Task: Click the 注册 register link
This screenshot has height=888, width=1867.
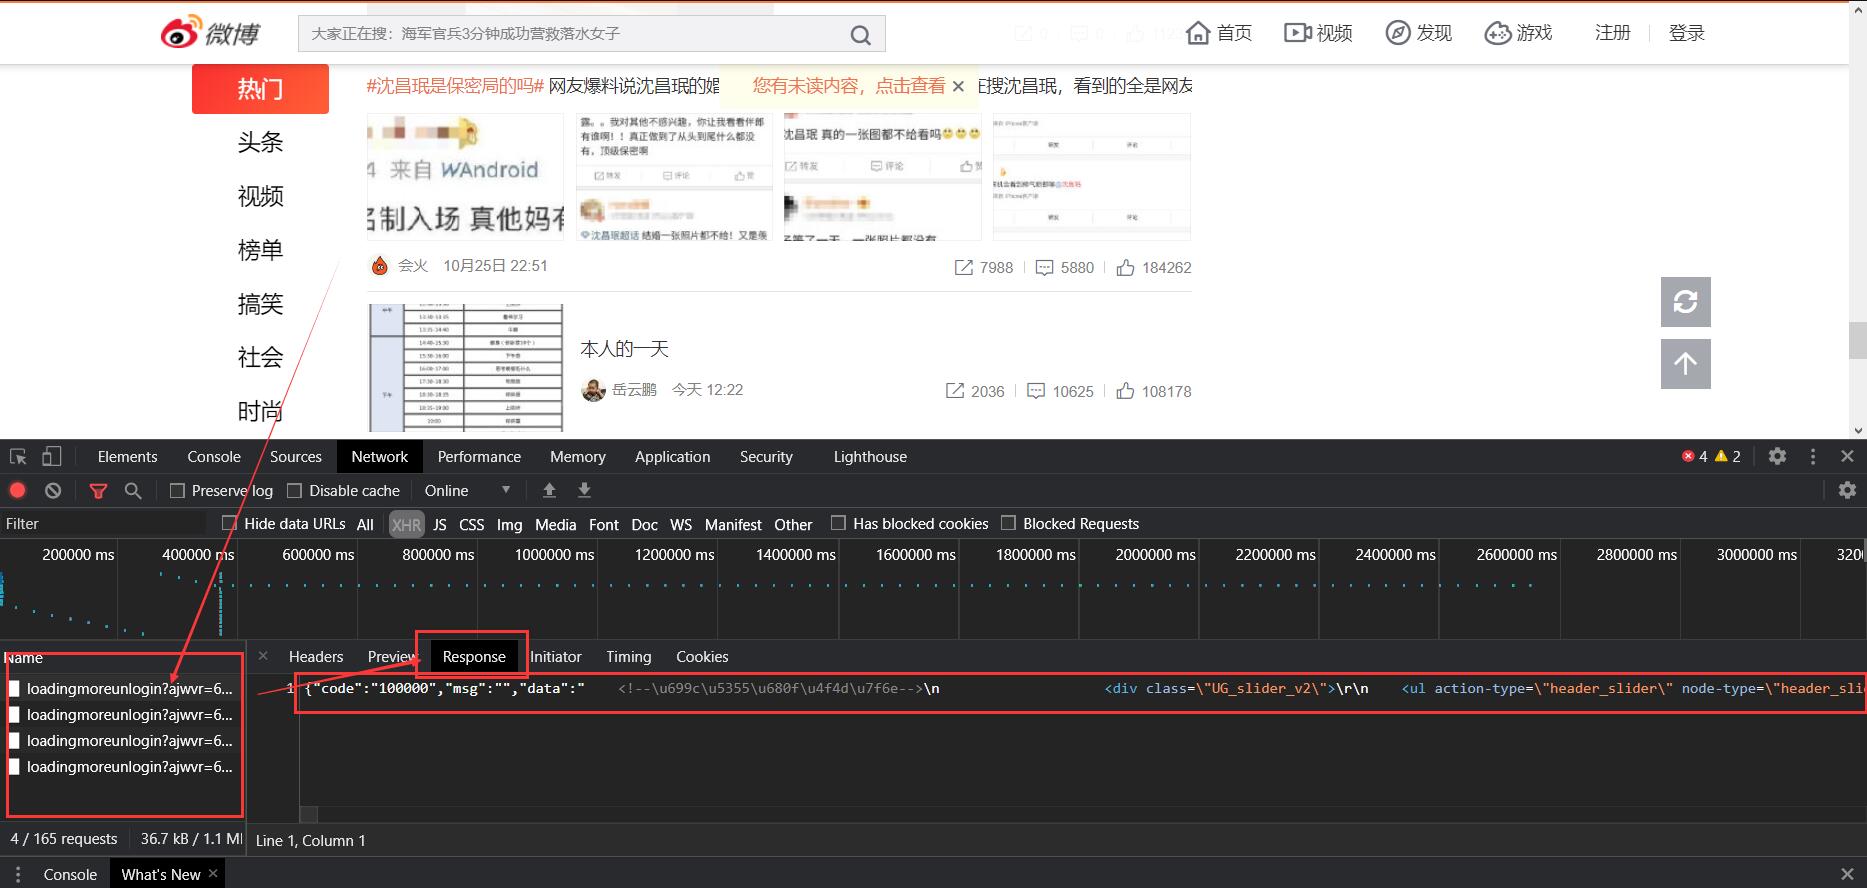Action: (x=1613, y=33)
